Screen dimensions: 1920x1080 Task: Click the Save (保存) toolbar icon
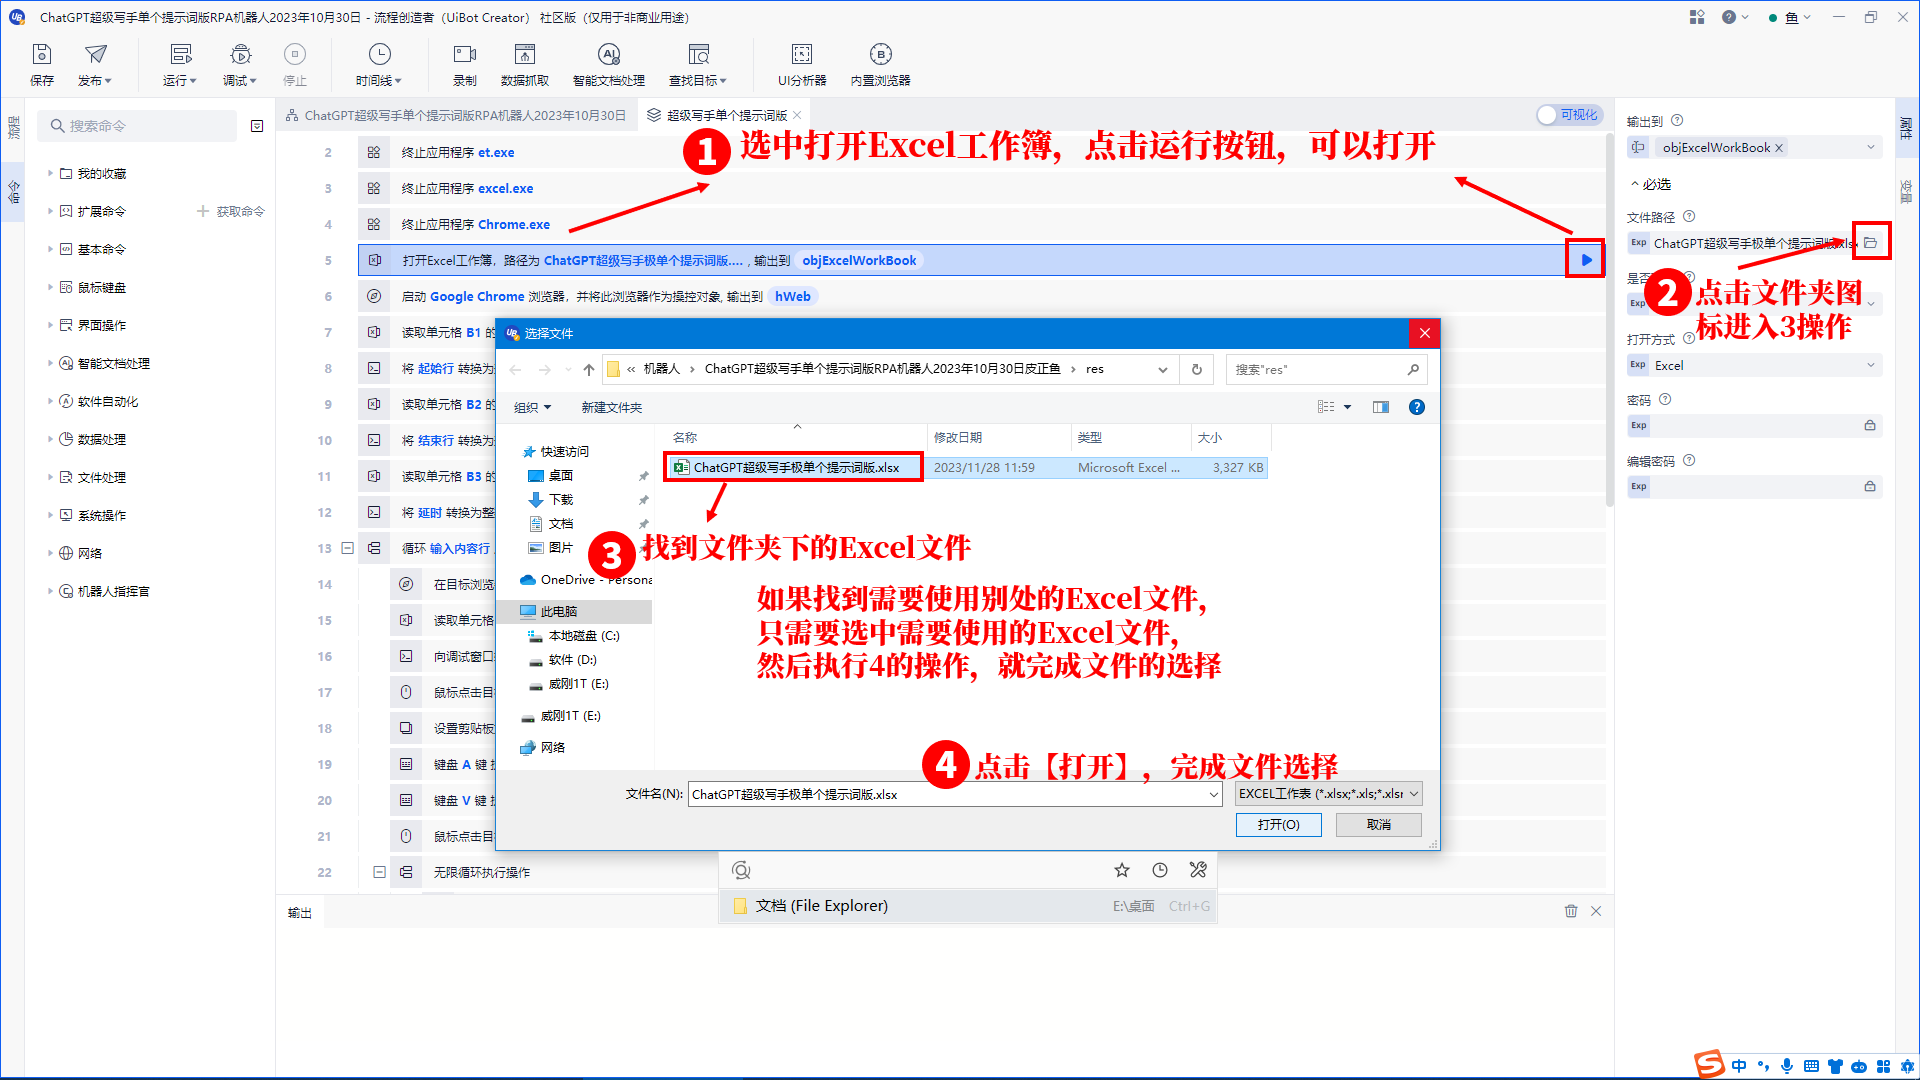click(42, 64)
